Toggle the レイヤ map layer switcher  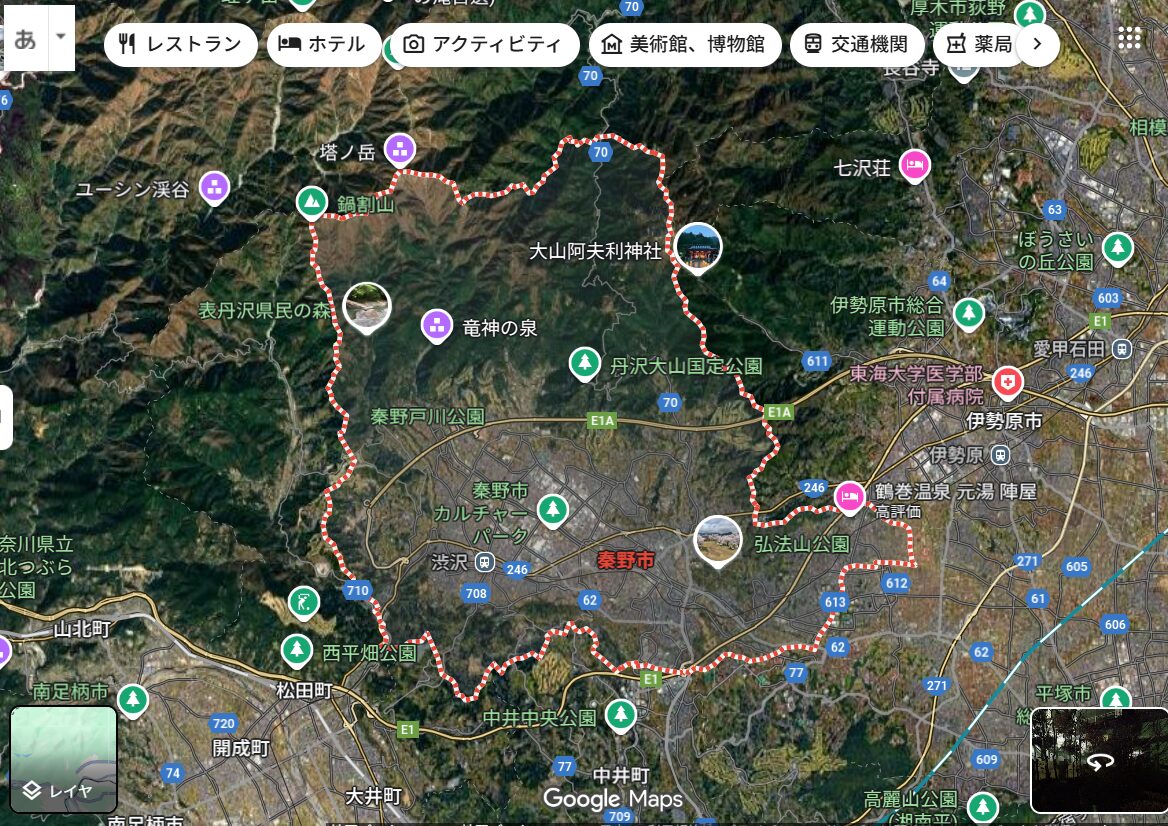pyautogui.click(x=64, y=759)
